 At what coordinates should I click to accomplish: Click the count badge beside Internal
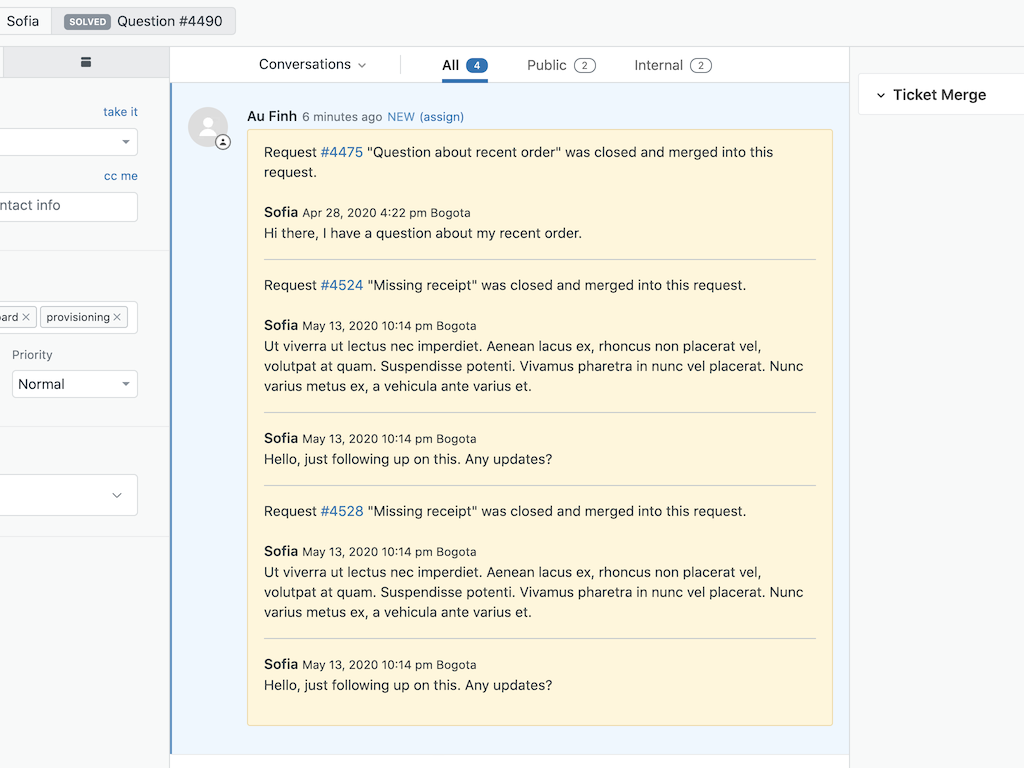[701, 64]
